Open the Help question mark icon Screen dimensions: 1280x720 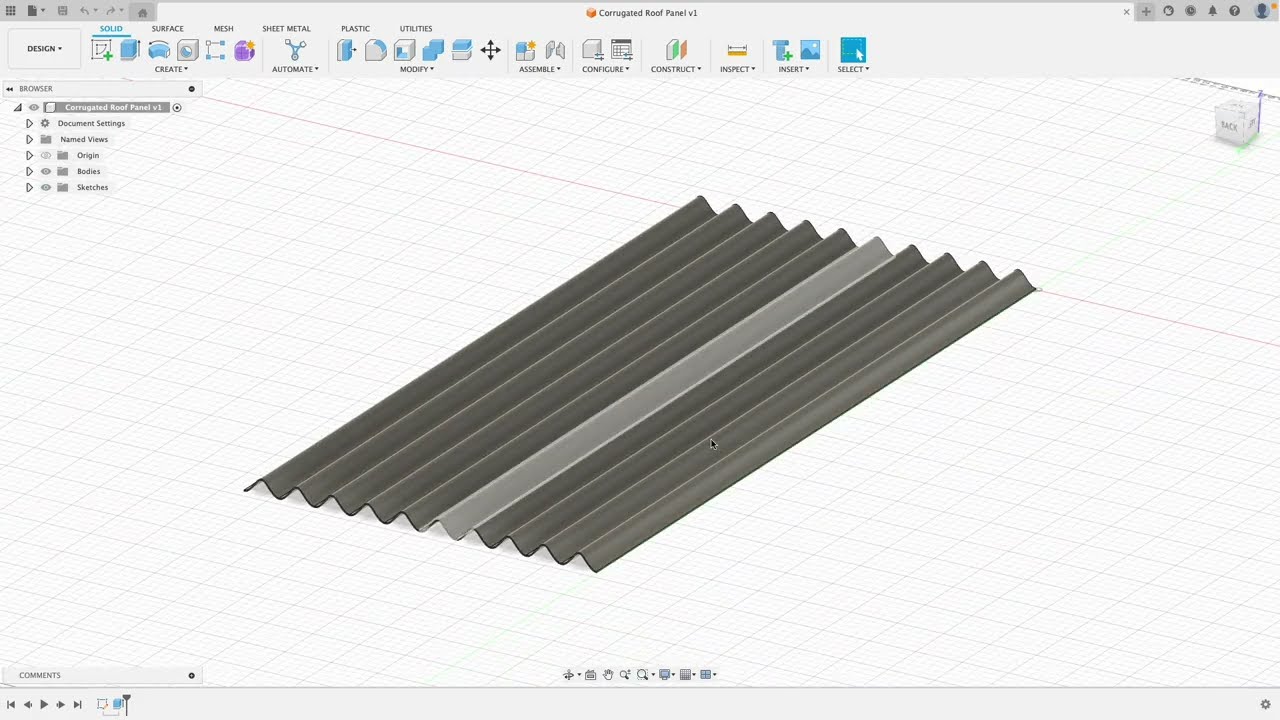tap(1234, 11)
